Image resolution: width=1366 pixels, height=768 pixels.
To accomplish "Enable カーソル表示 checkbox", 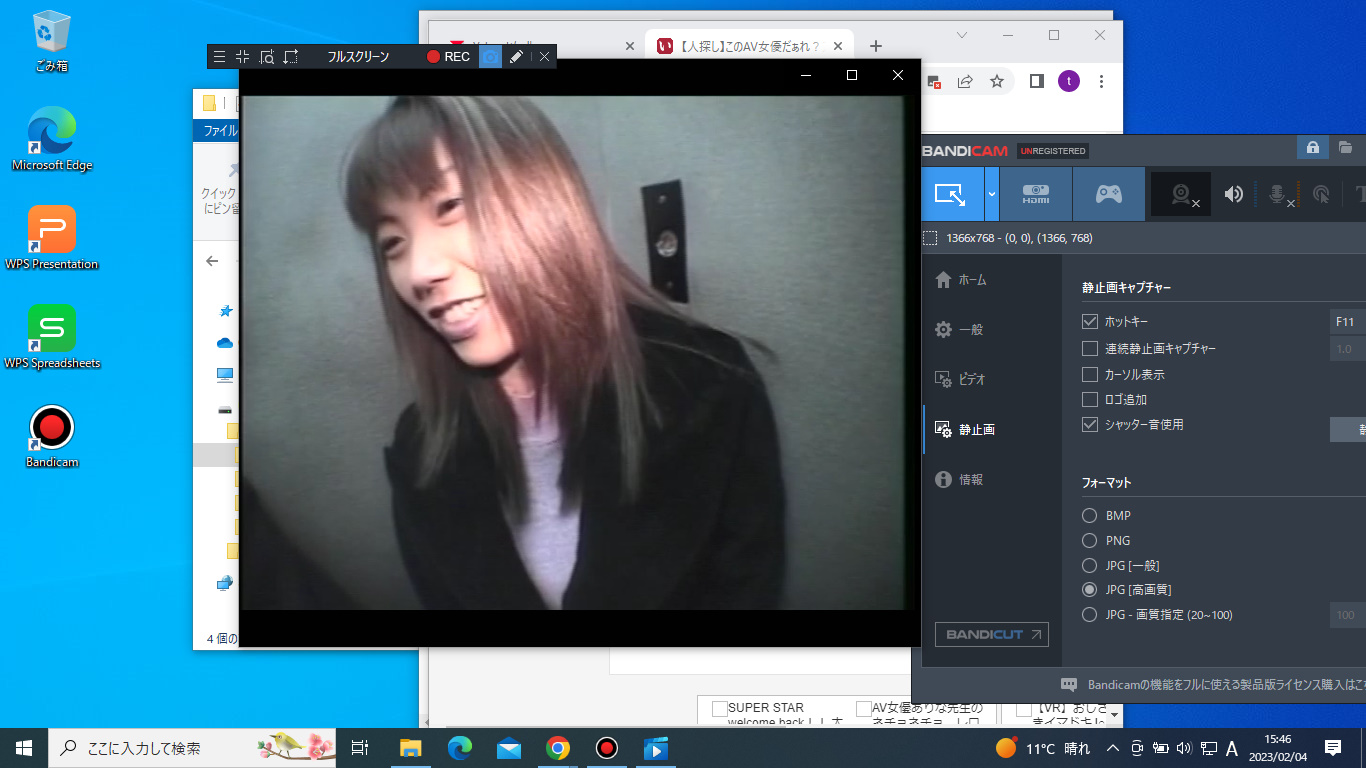I will (x=1090, y=374).
